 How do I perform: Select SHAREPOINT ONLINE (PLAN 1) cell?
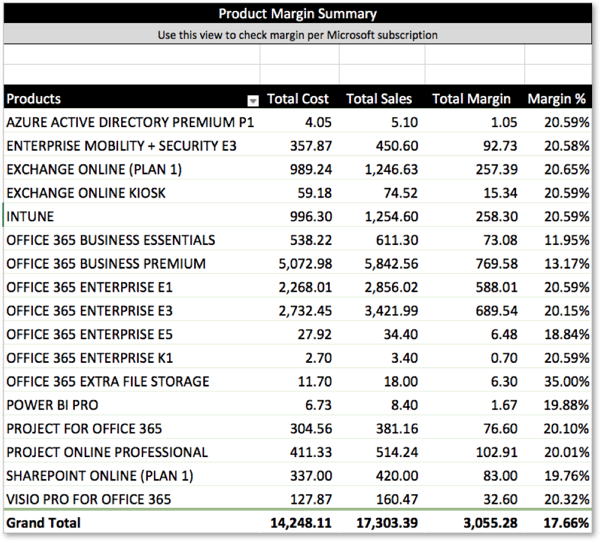99,476
